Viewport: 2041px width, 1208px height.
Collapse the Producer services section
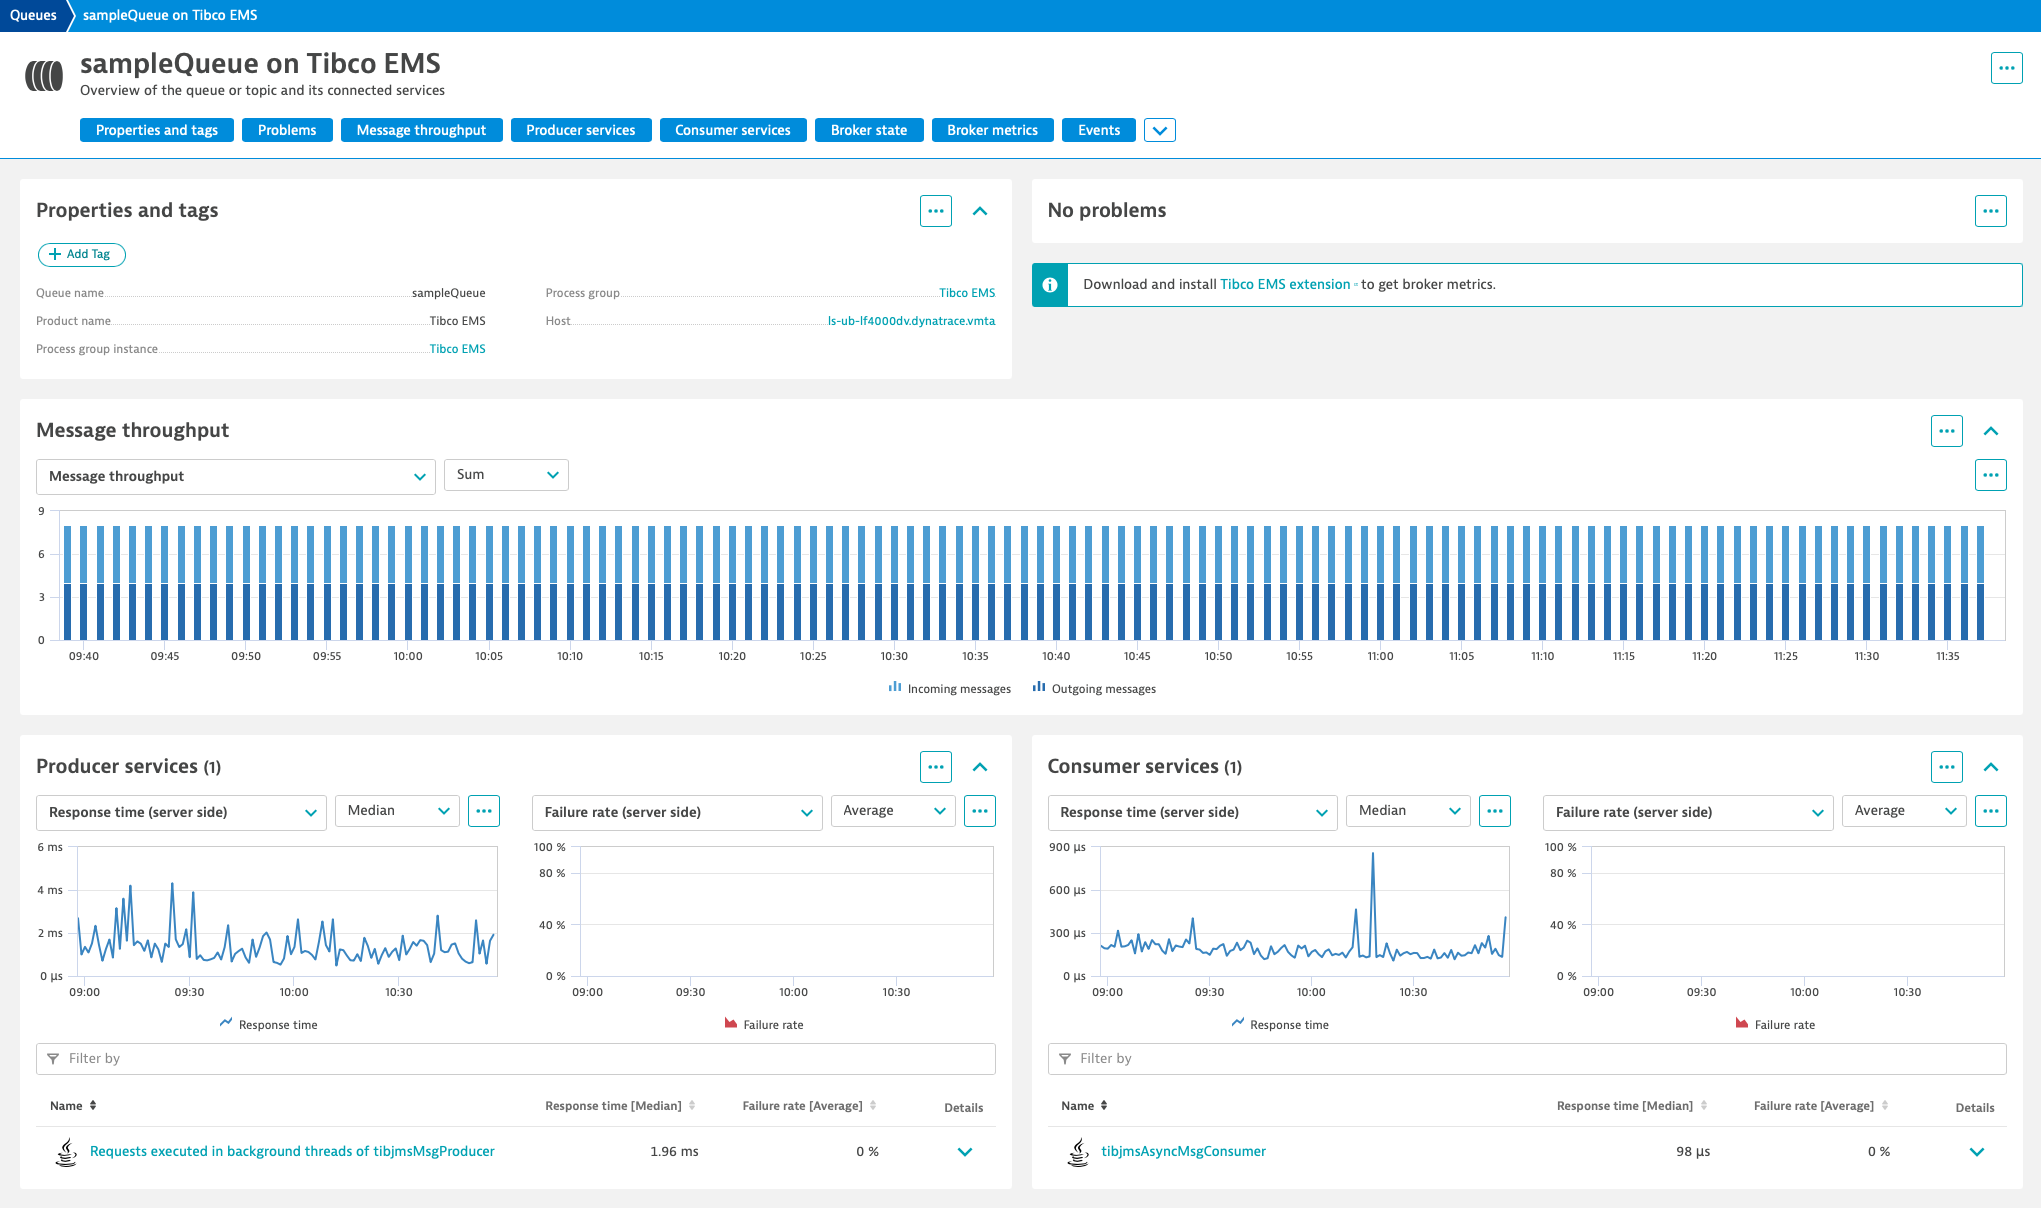click(980, 767)
